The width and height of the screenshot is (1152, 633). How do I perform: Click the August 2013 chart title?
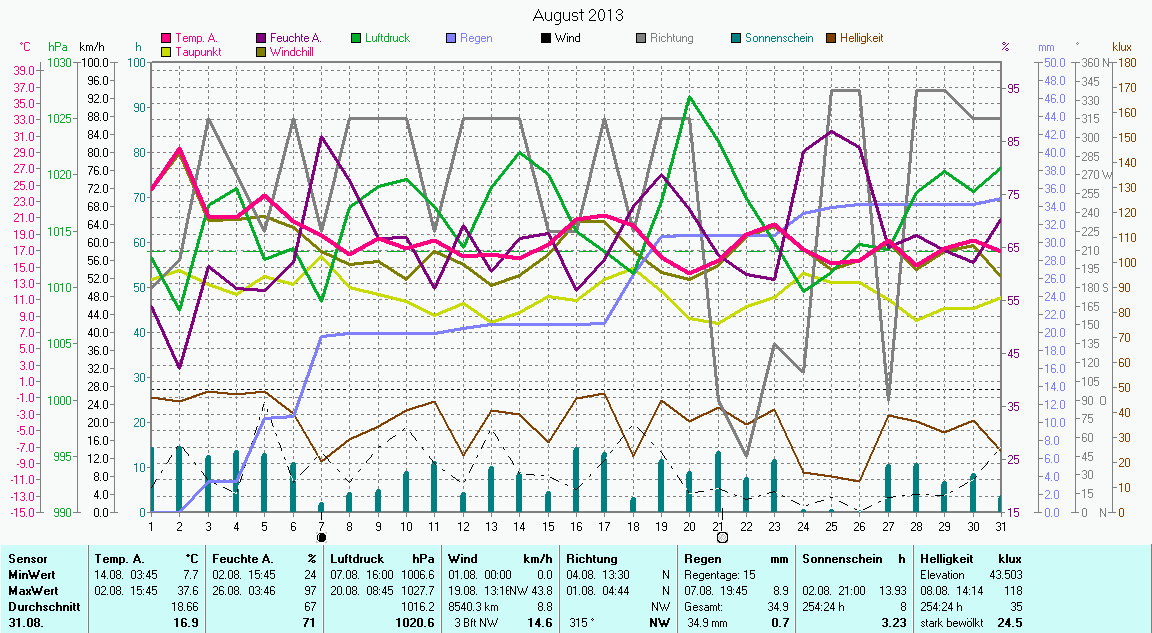click(577, 15)
